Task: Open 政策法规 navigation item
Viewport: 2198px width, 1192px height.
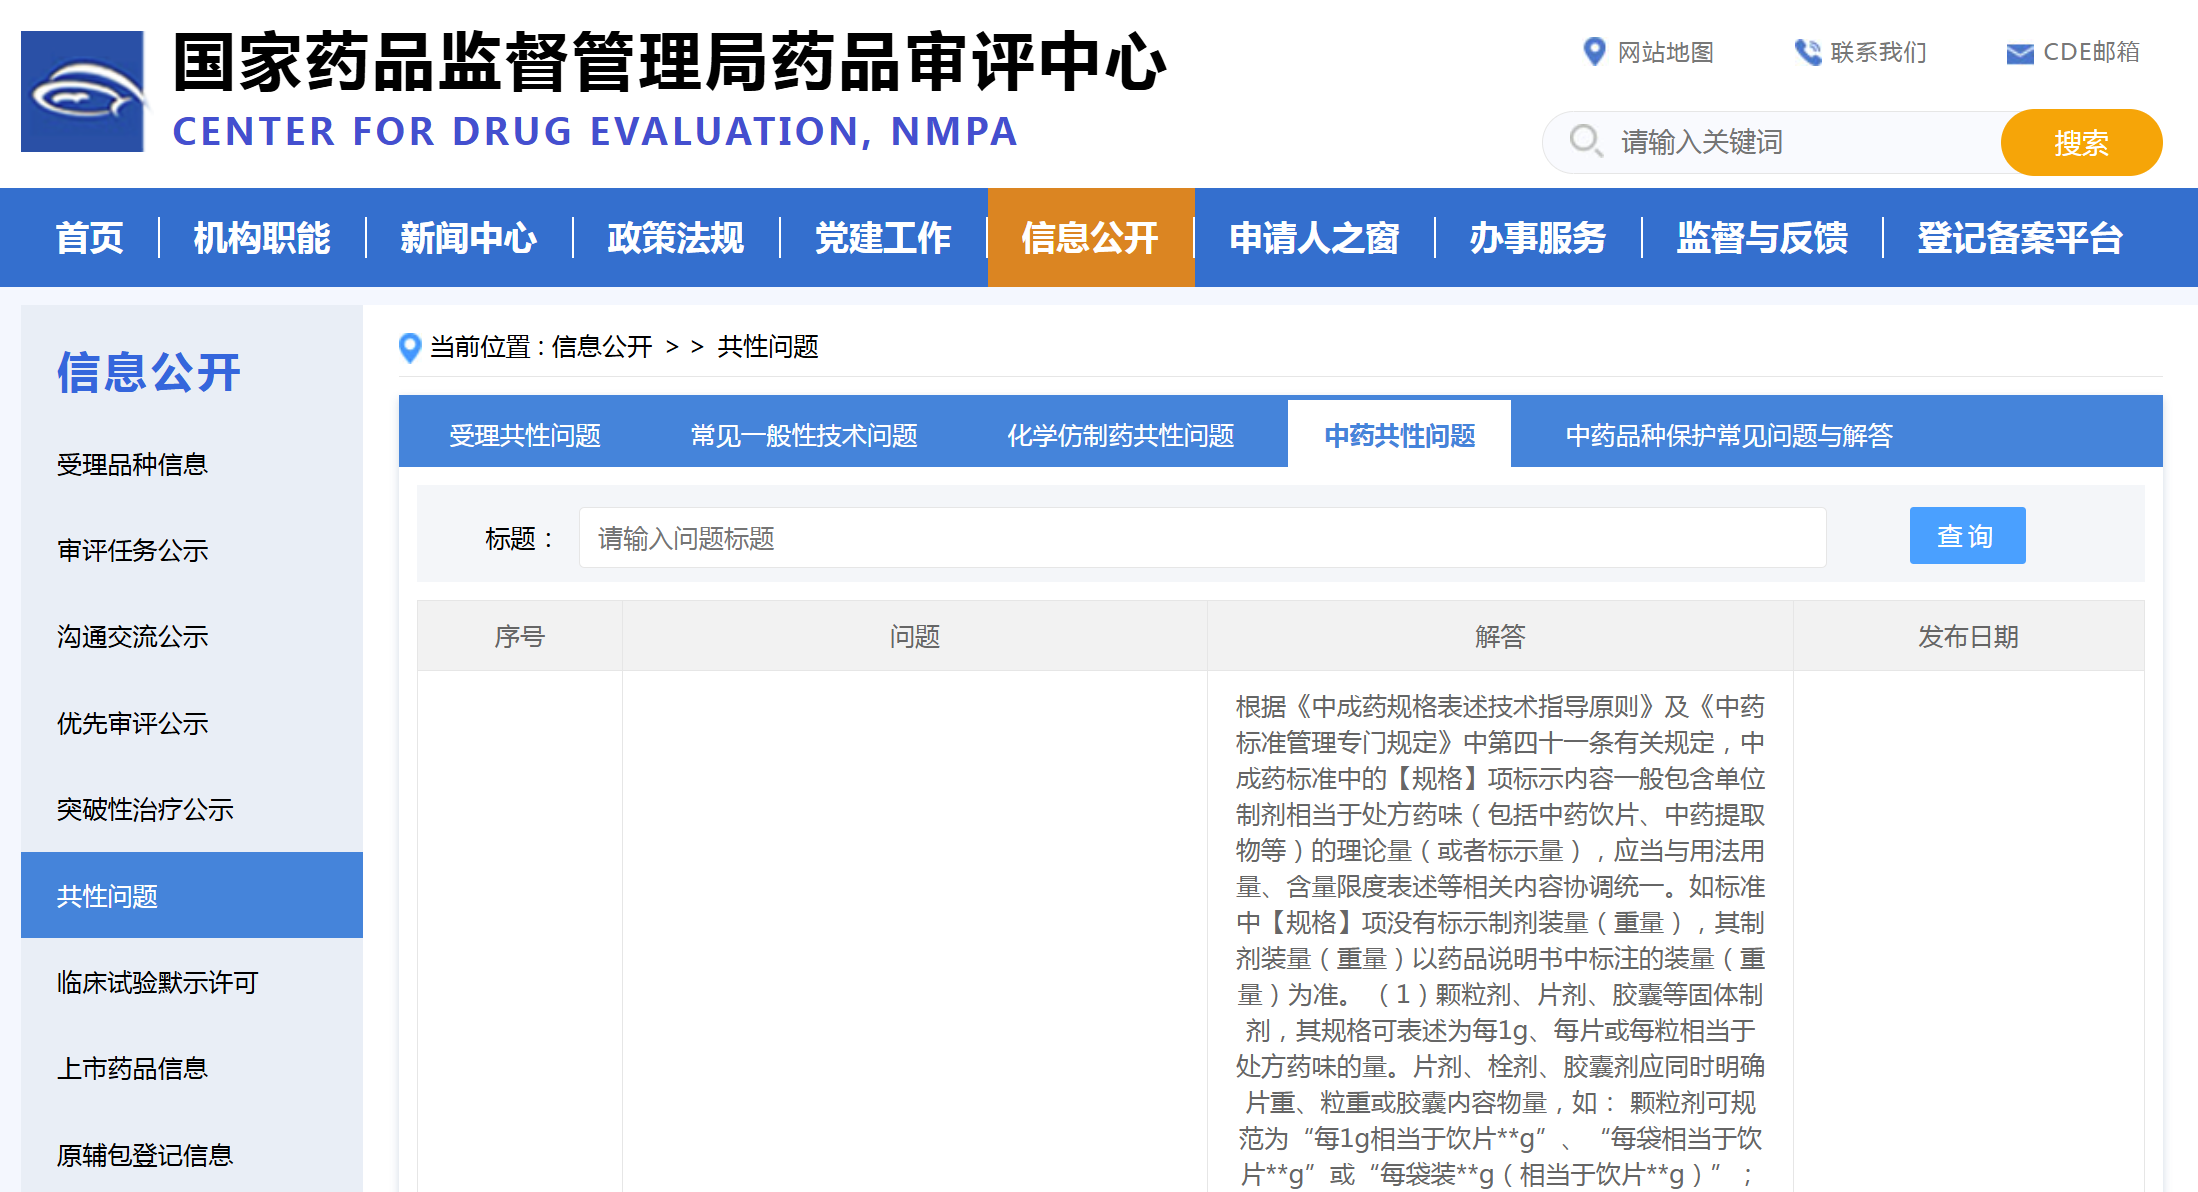Action: pyautogui.click(x=676, y=238)
